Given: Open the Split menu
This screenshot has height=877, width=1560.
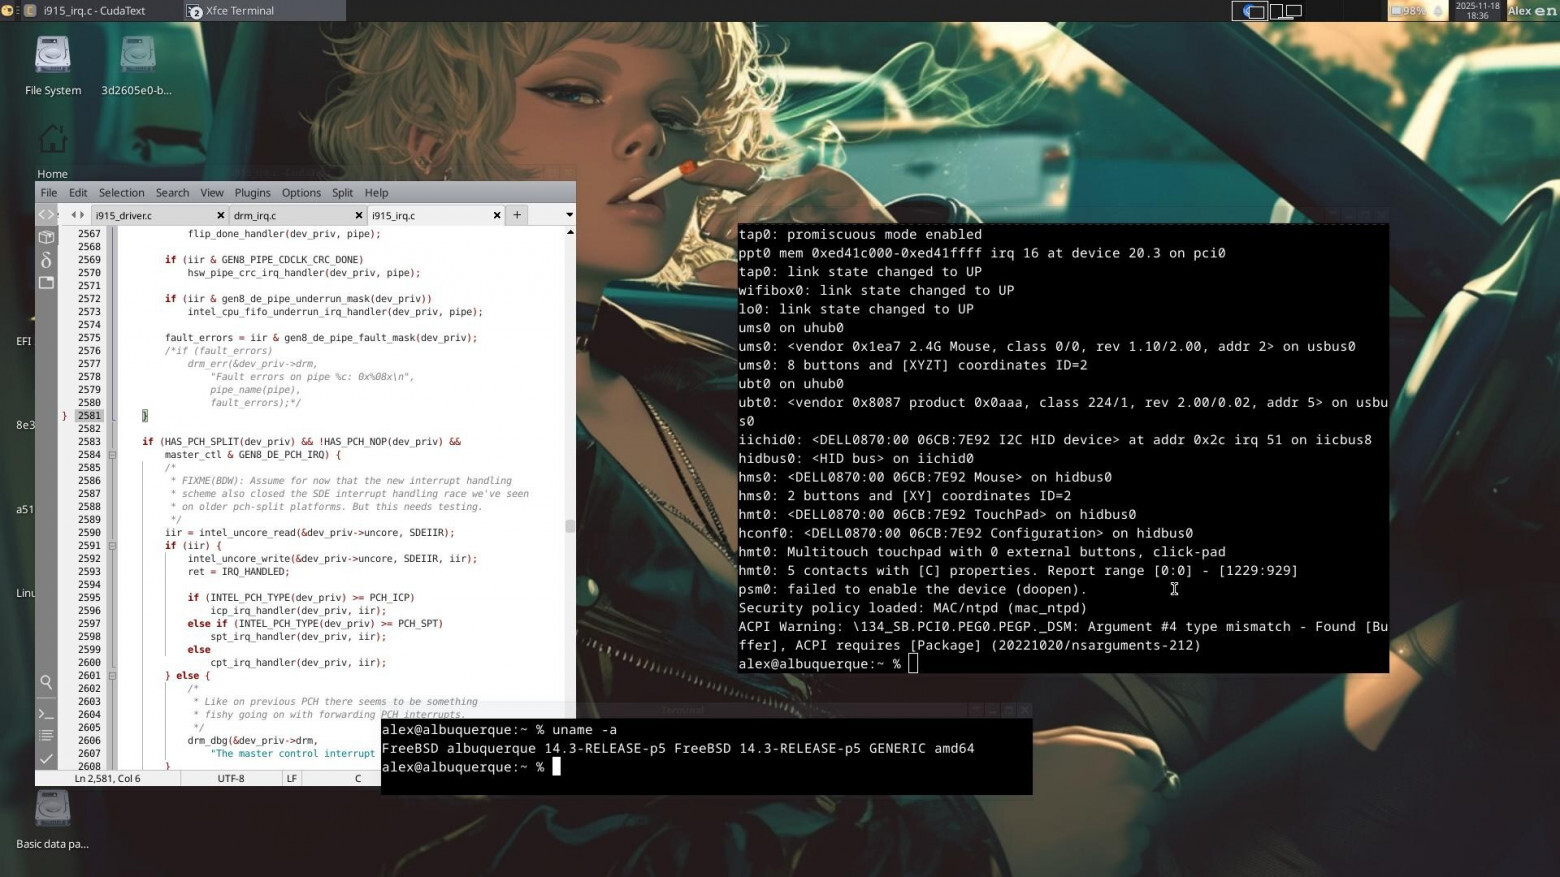Looking at the screenshot, I should pos(342,193).
